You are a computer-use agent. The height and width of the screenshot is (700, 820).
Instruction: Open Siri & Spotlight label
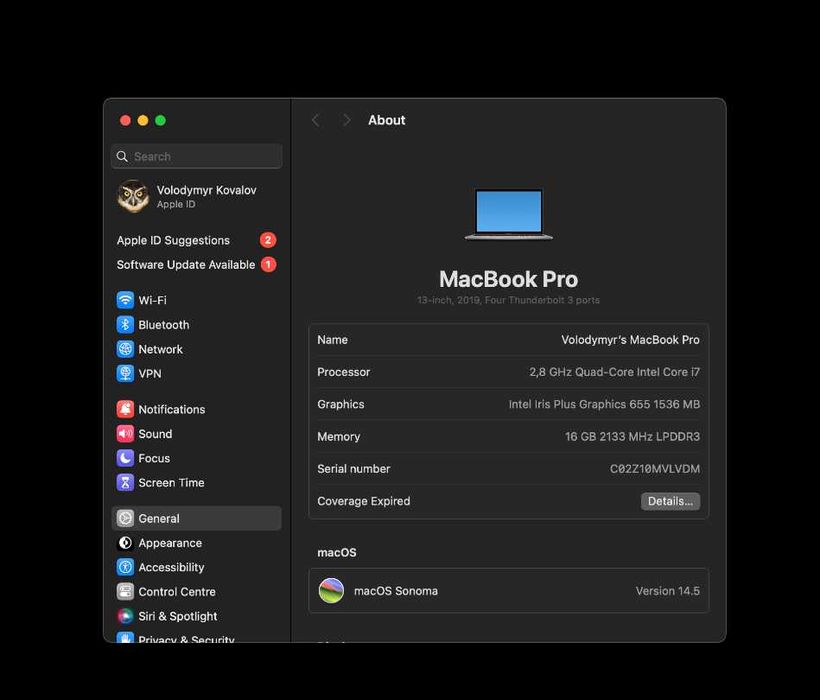(177, 616)
